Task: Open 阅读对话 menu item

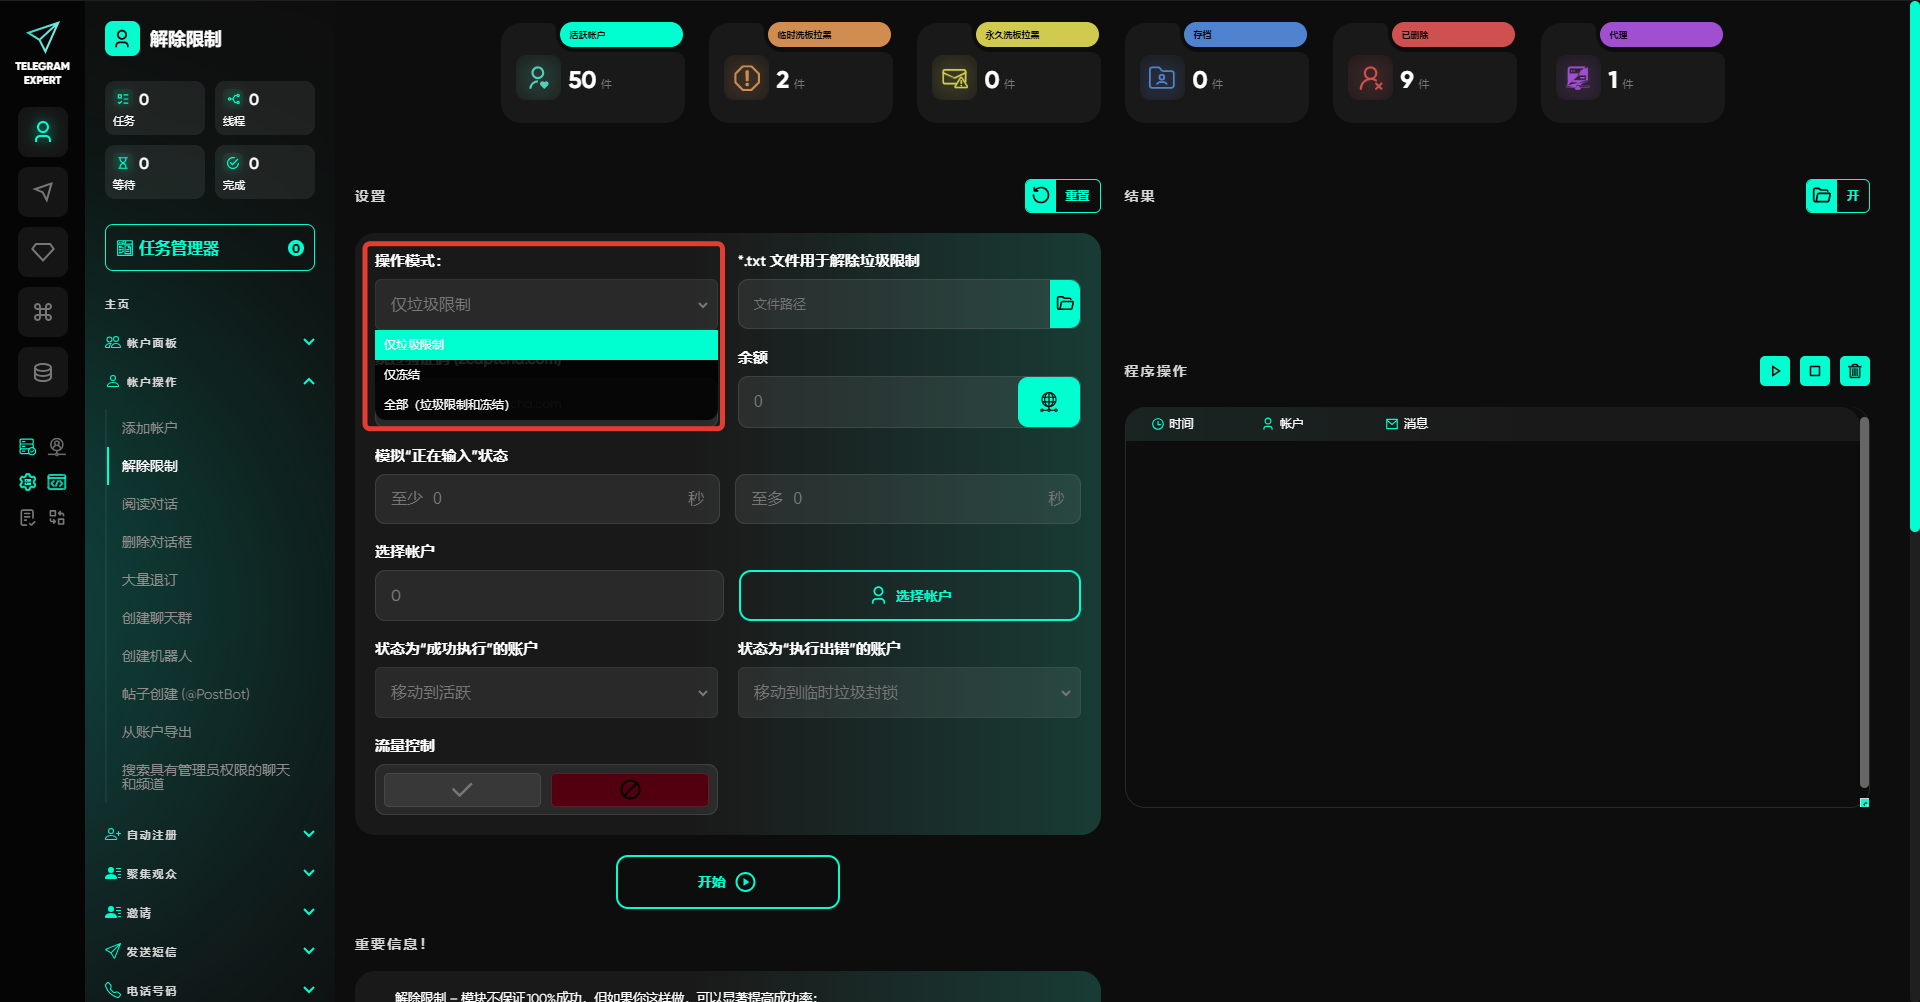Action: [x=150, y=504]
